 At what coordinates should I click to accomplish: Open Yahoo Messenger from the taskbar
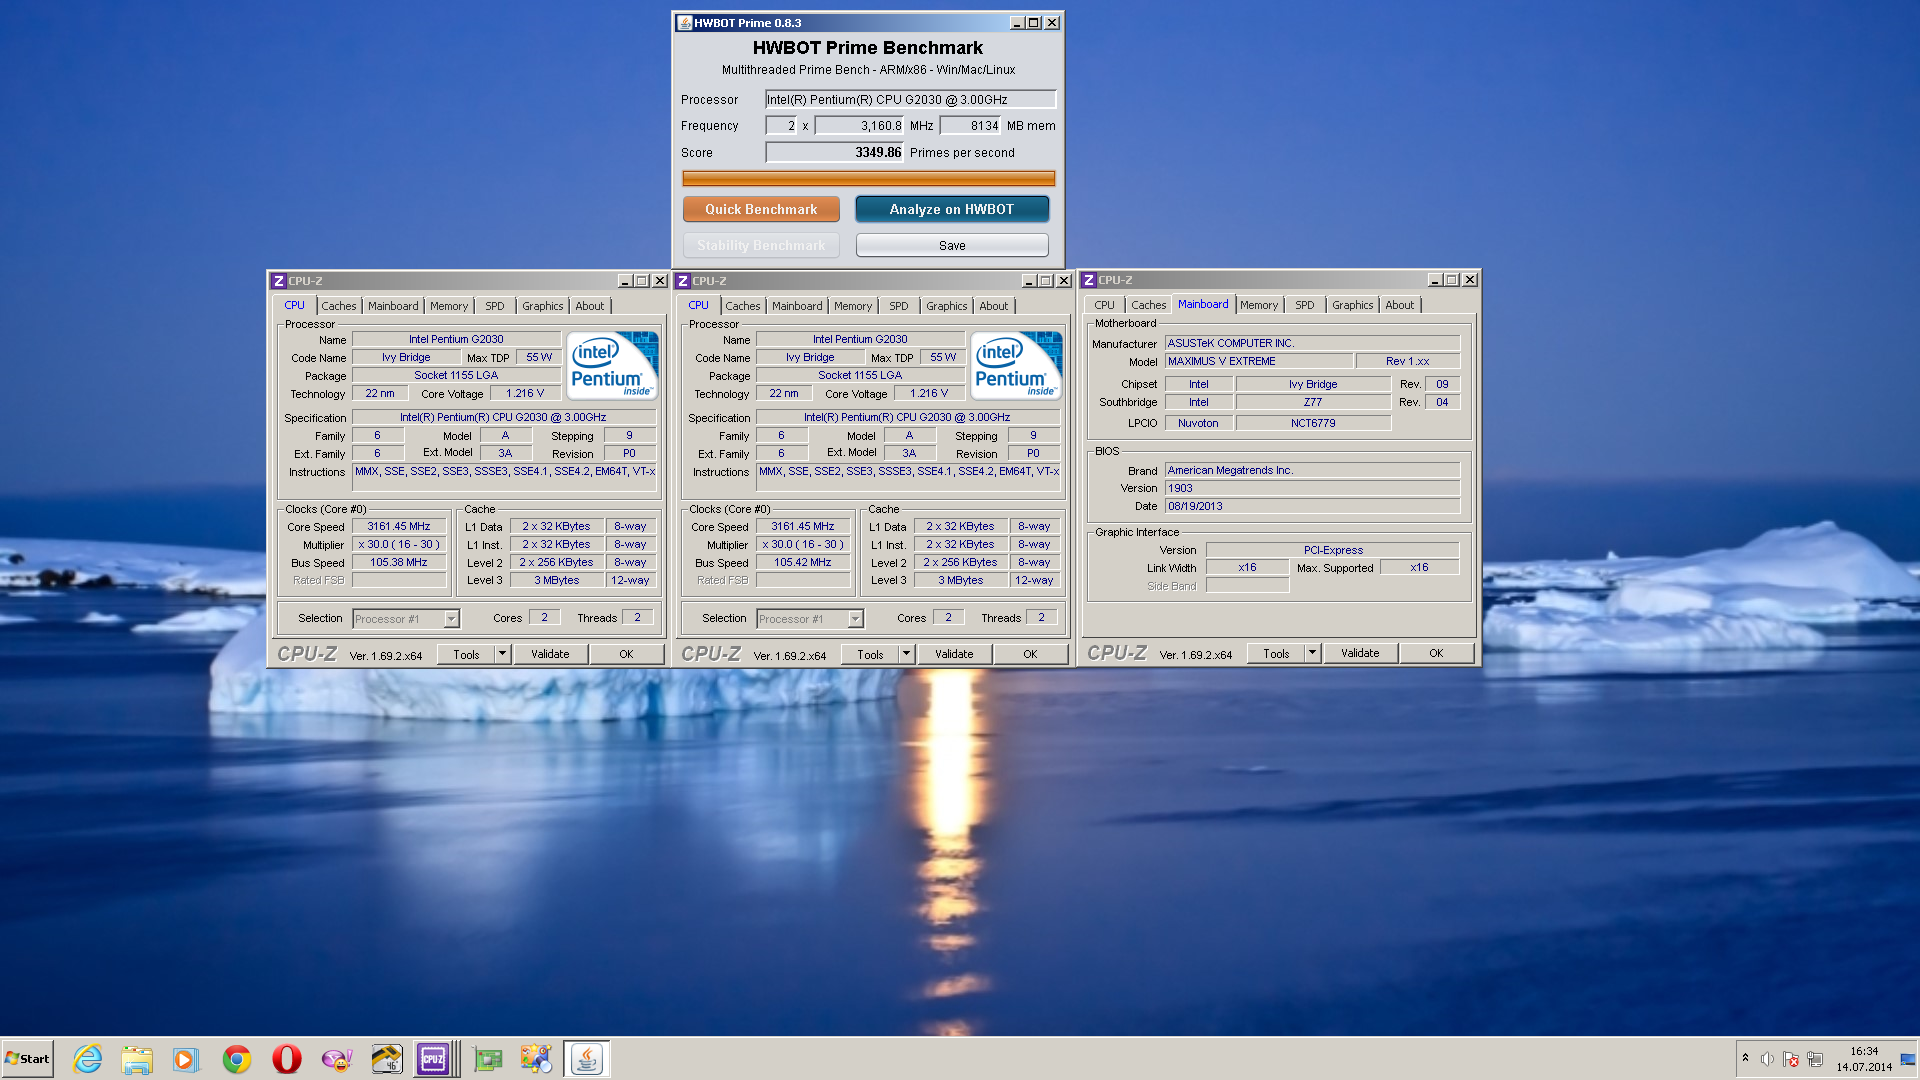pyautogui.click(x=337, y=1059)
